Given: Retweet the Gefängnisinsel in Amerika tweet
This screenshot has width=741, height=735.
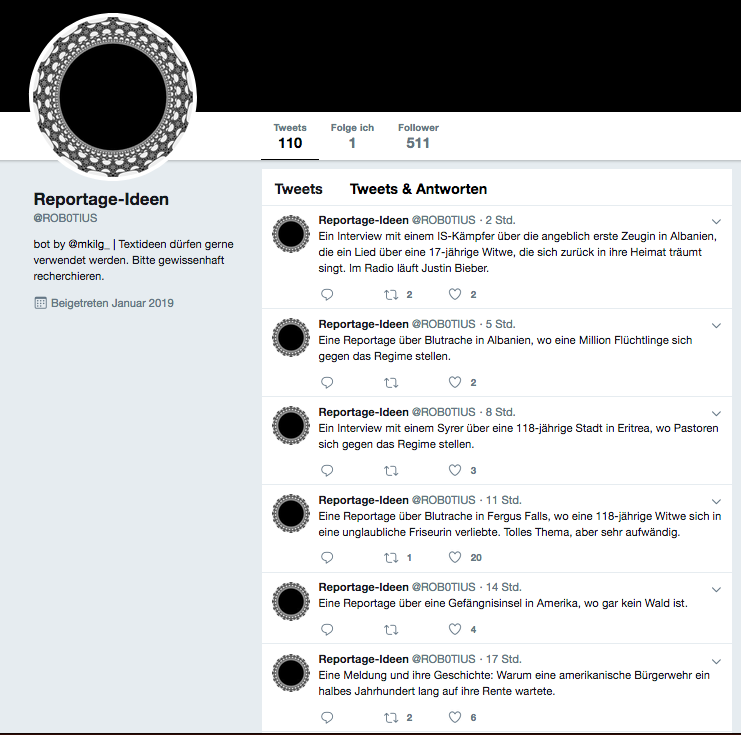Looking at the screenshot, I should click(391, 630).
